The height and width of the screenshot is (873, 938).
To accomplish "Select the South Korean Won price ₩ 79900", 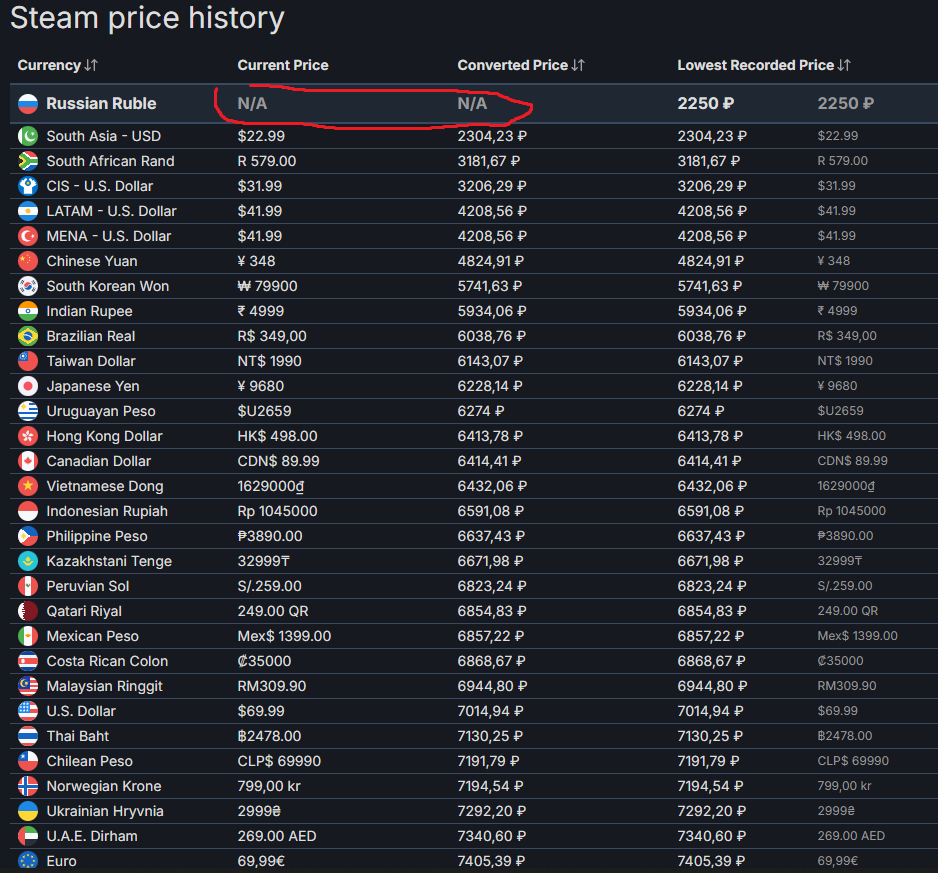I will click(267, 286).
